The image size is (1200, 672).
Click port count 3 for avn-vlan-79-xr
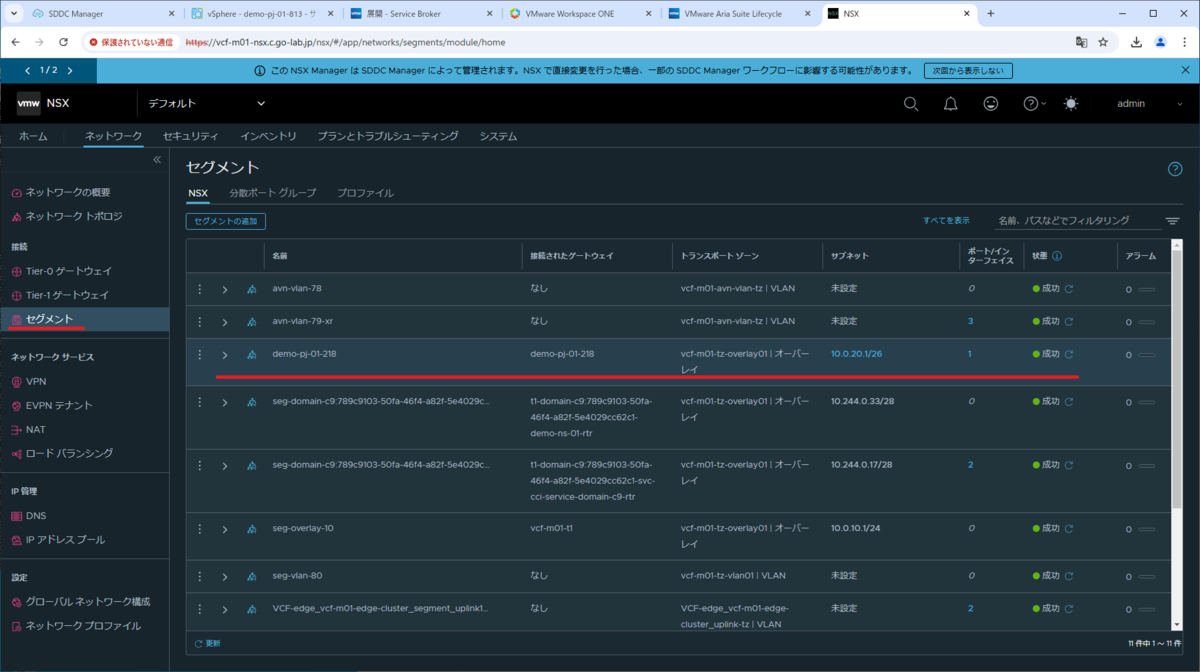[x=970, y=321]
